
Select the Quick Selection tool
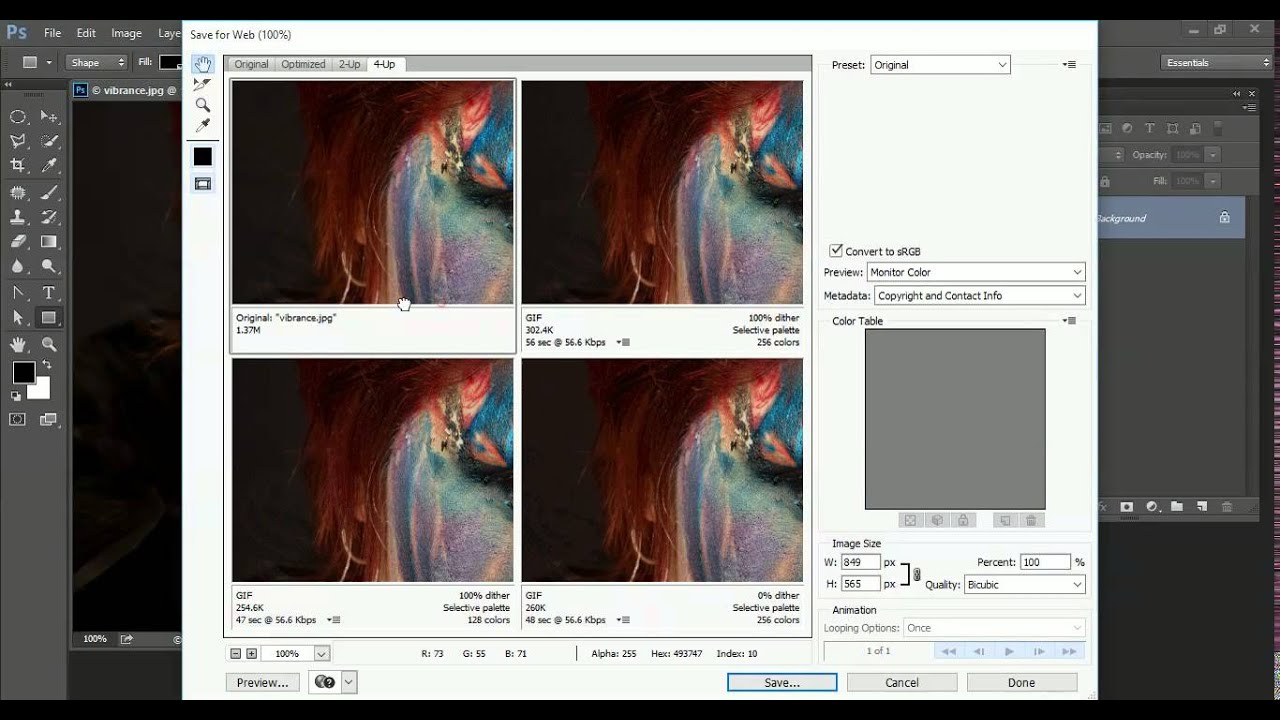pos(48,142)
